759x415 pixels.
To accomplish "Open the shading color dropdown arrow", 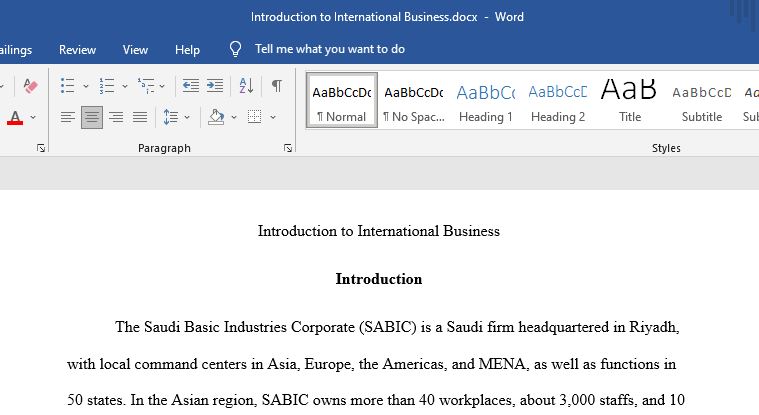I will pyautogui.click(x=234, y=117).
